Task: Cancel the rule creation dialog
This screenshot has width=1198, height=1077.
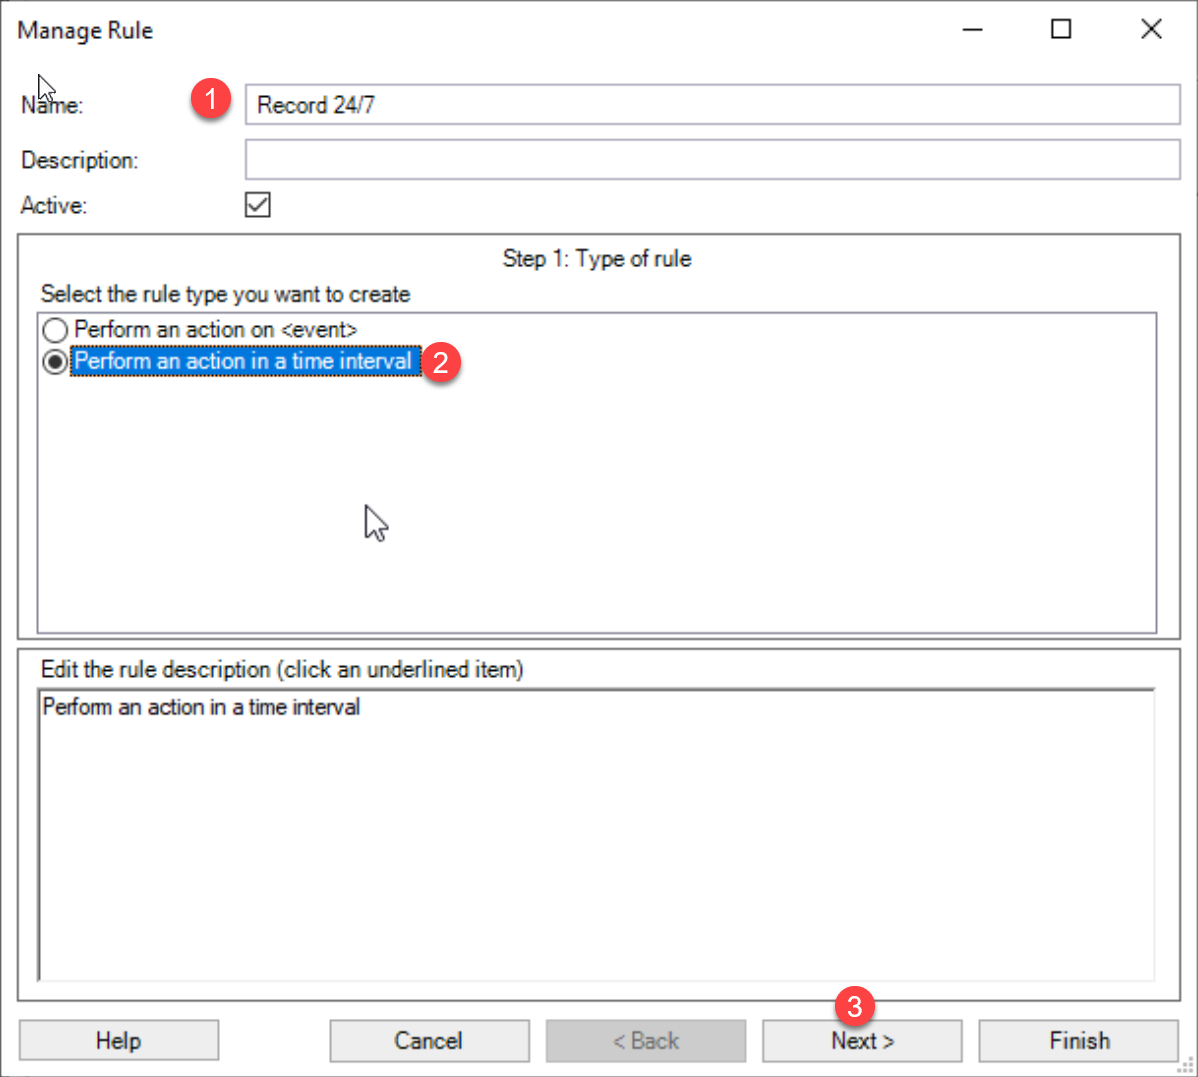Action: tap(429, 1041)
